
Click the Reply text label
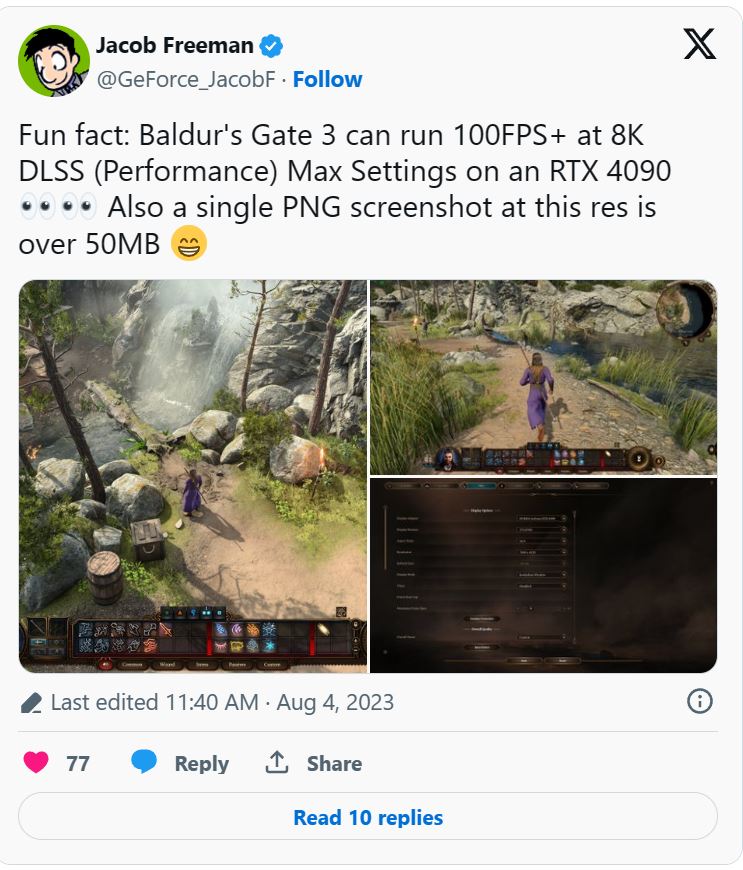click(x=201, y=763)
